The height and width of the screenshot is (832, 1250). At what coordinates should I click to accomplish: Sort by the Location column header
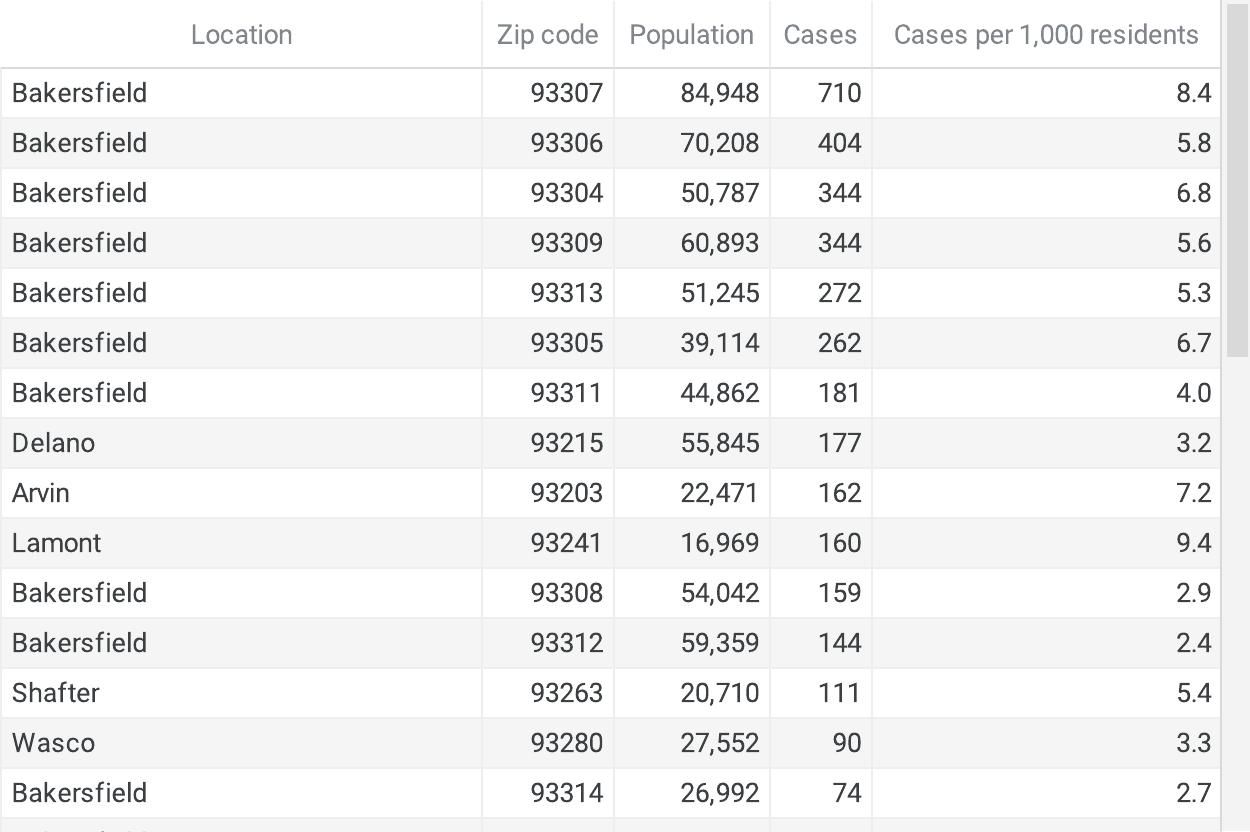pyautogui.click(x=241, y=35)
